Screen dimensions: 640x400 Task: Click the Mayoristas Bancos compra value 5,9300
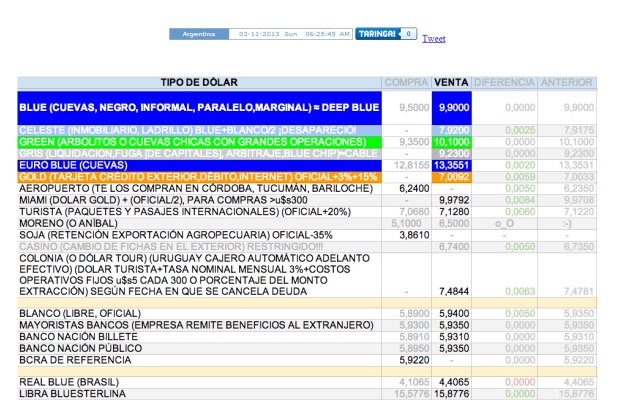pos(414,325)
